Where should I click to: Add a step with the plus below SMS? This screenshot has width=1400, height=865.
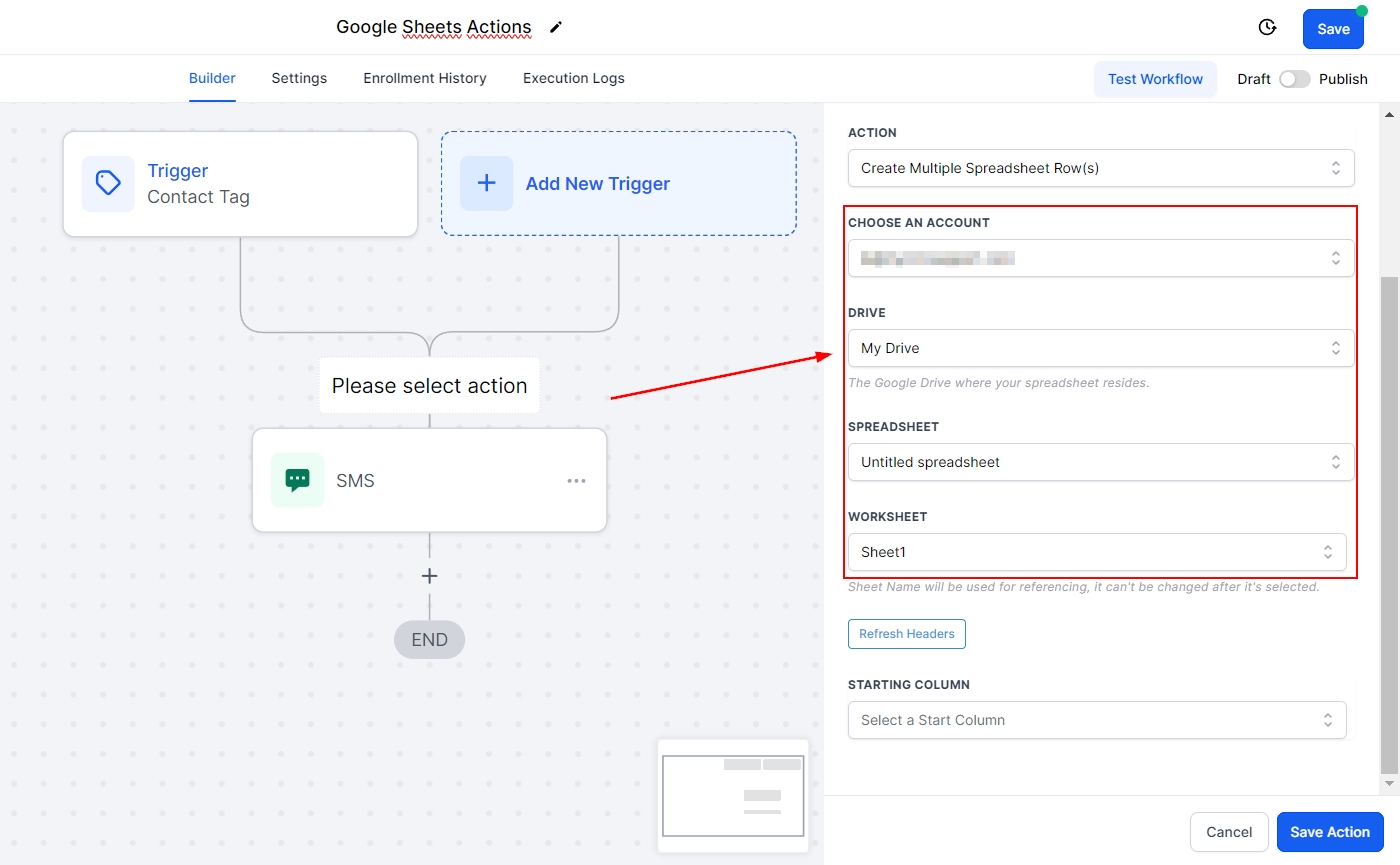tap(429, 576)
